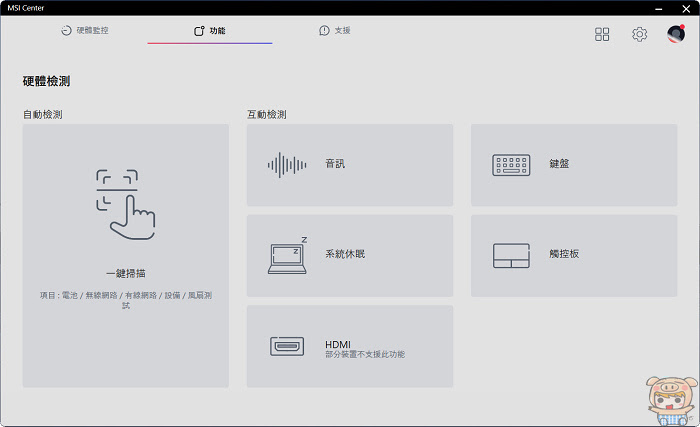Click the 功能 tab icon
Screen dimensions: 700x427
click(x=199, y=30)
